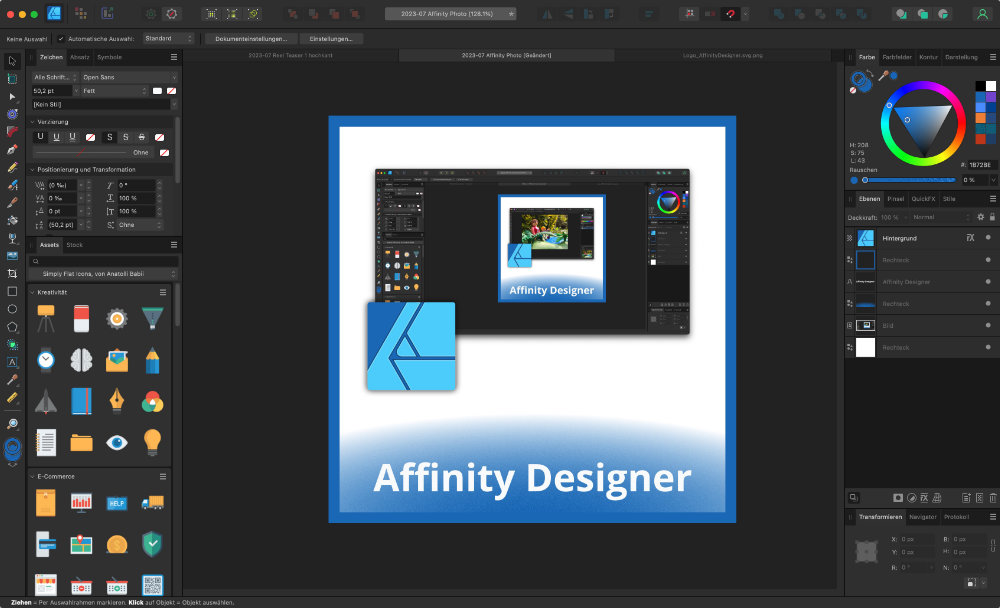This screenshot has width=1000, height=608.
Task: Select the Rectangle shape tool
Action: 12,292
